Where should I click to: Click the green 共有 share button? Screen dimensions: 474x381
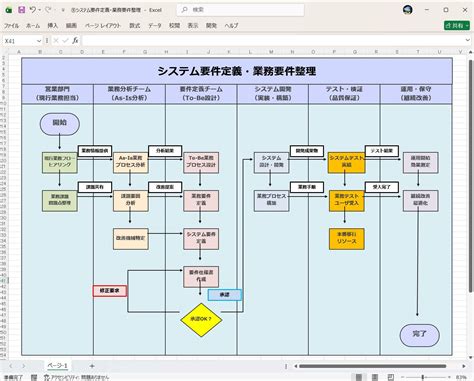tap(457, 26)
